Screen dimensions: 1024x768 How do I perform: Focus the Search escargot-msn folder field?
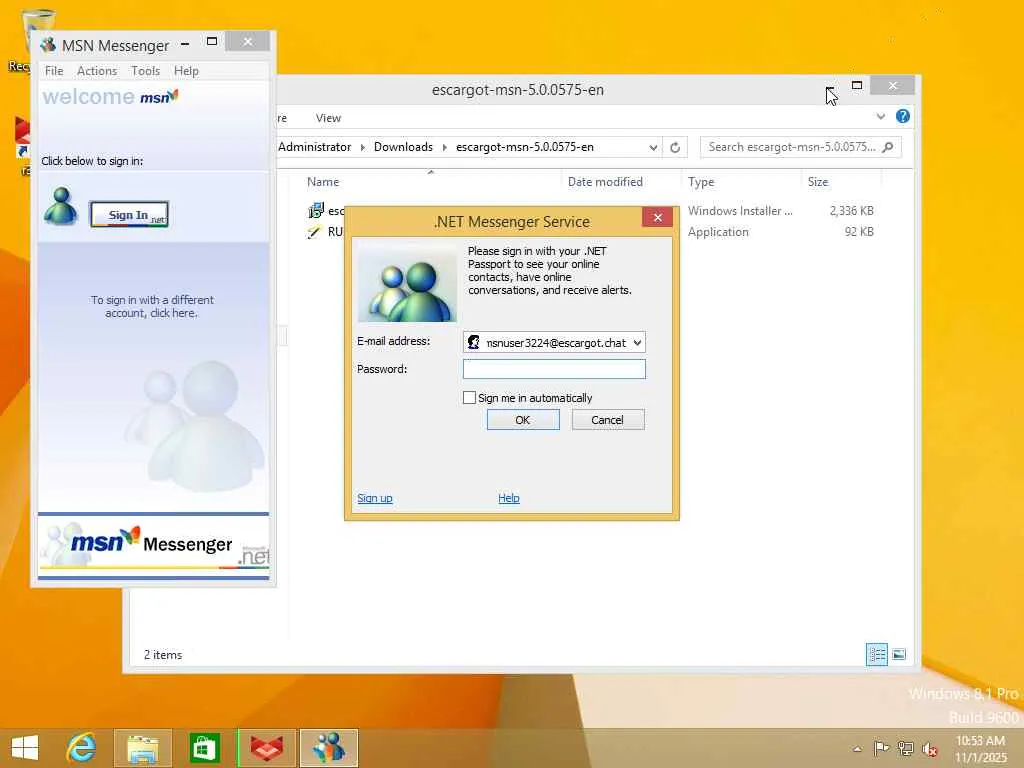[x=800, y=147]
